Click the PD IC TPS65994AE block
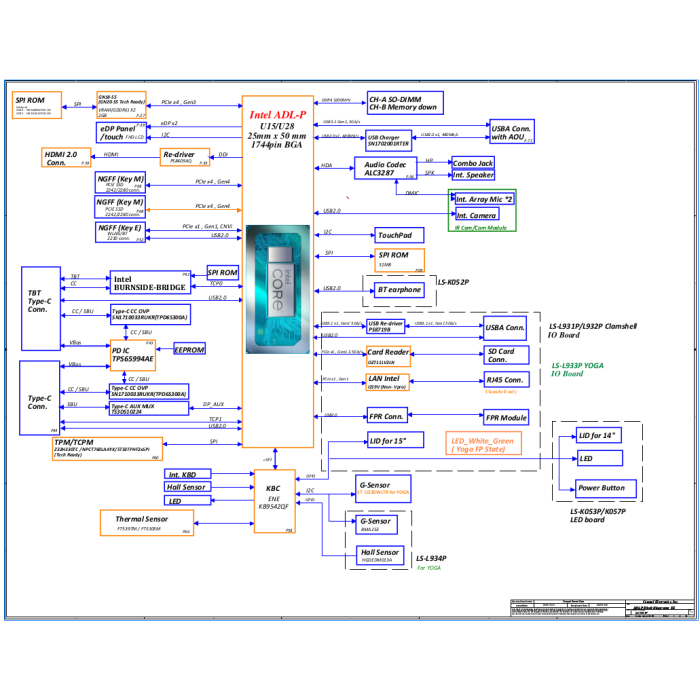Screen dimensions: 700x700 click(133, 355)
